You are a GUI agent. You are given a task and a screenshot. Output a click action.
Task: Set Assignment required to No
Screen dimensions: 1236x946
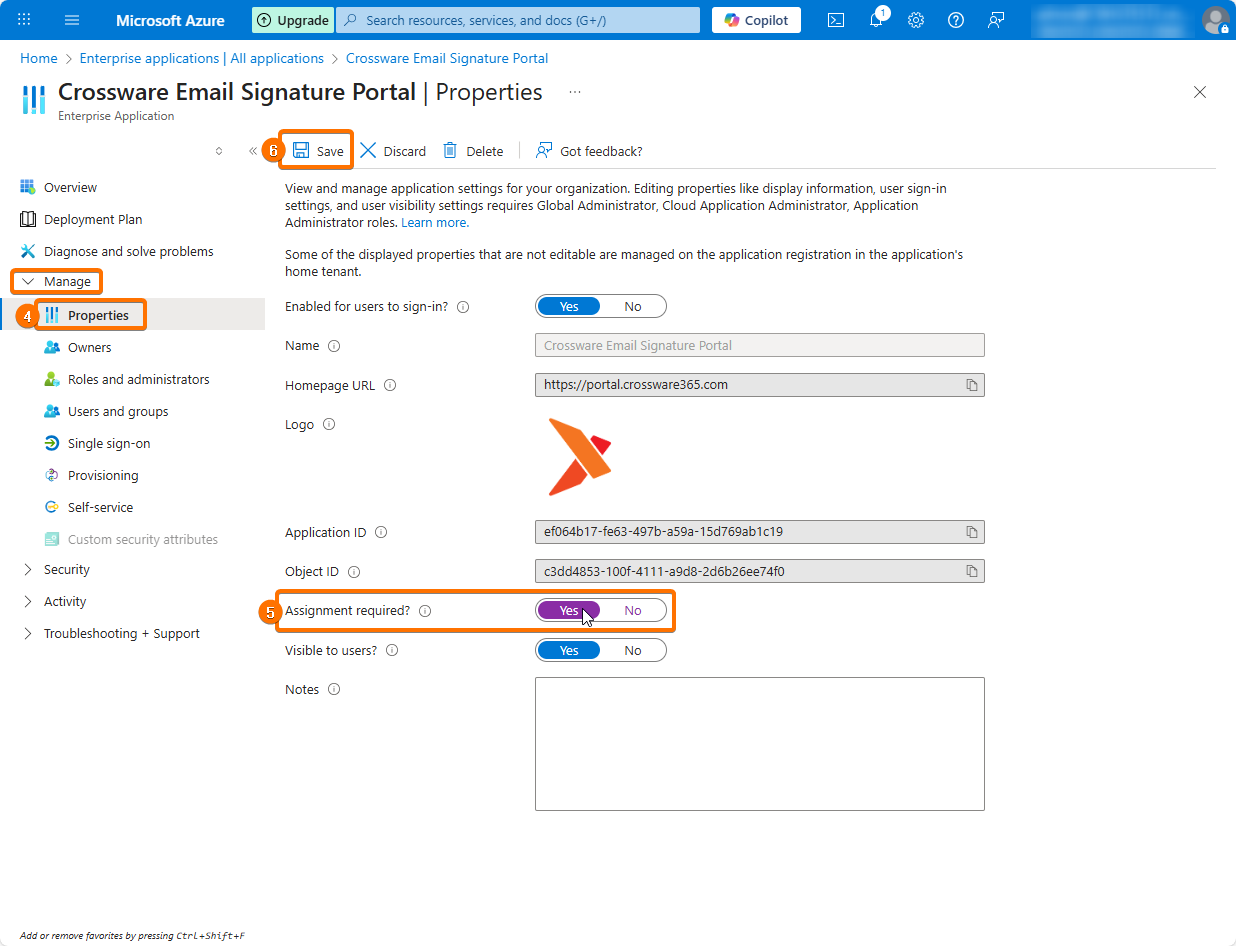pyautogui.click(x=633, y=611)
